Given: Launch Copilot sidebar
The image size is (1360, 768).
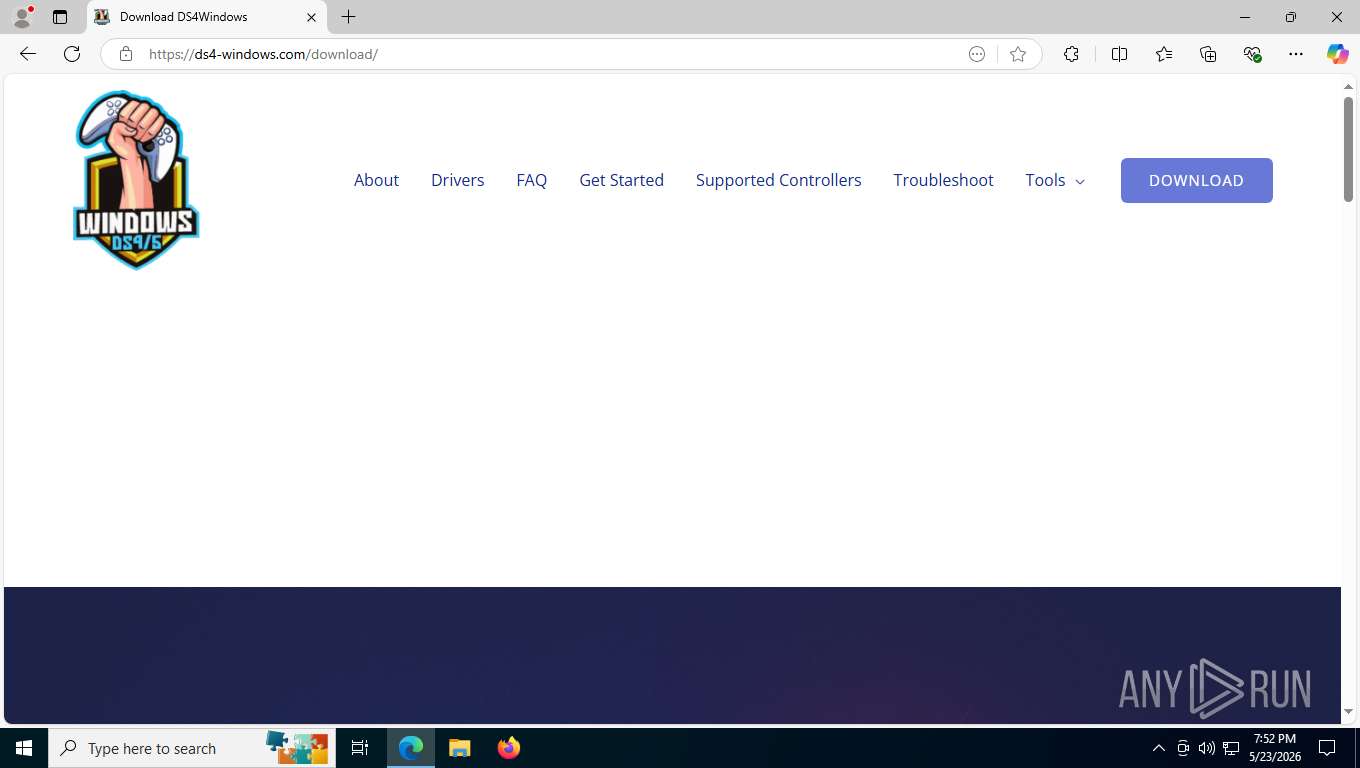Looking at the screenshot, I should (1337, 54).
